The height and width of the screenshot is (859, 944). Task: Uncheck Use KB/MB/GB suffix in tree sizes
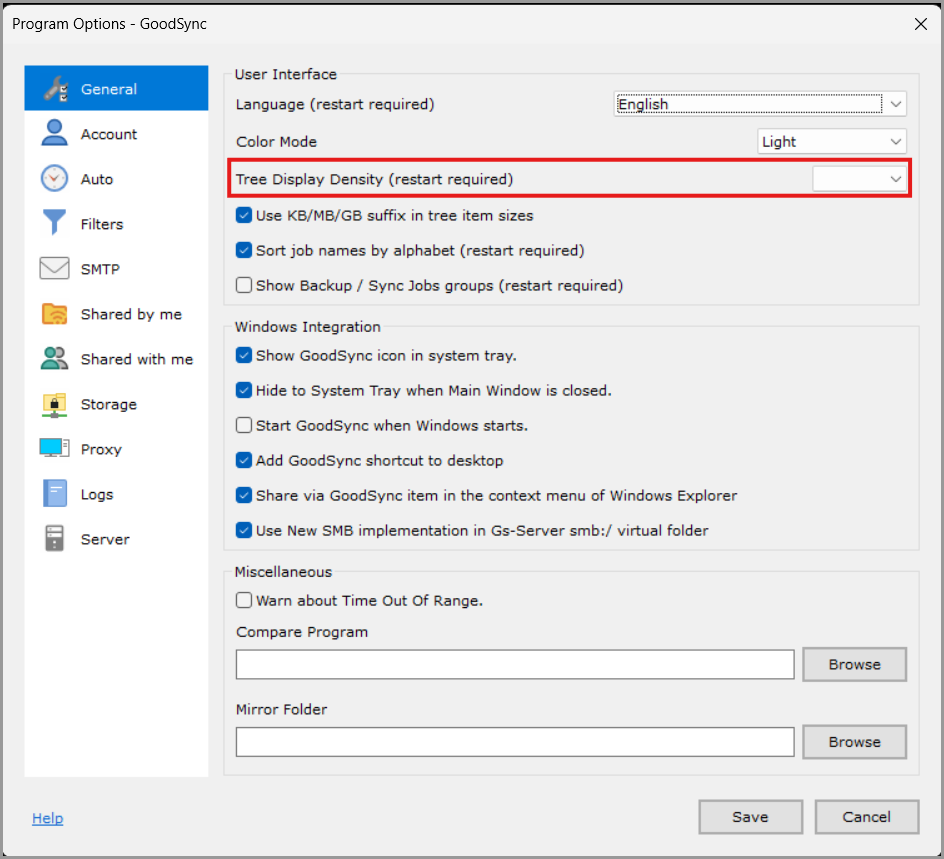point(244,216)
